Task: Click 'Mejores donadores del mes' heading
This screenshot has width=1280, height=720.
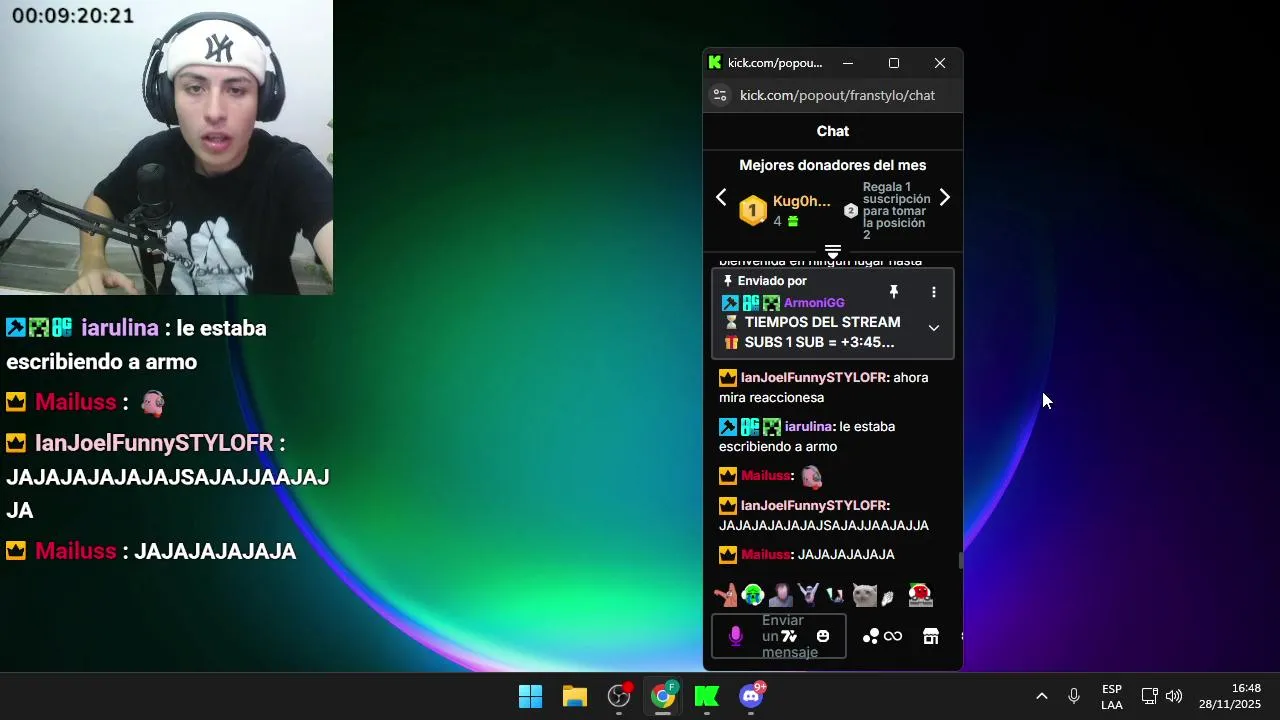Action: coord(833,165)
